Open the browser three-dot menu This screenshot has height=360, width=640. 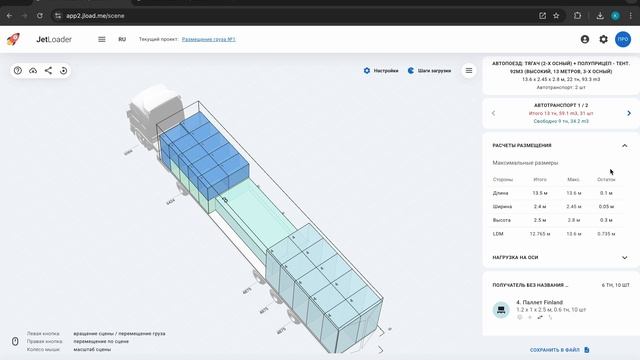point(631,16)
